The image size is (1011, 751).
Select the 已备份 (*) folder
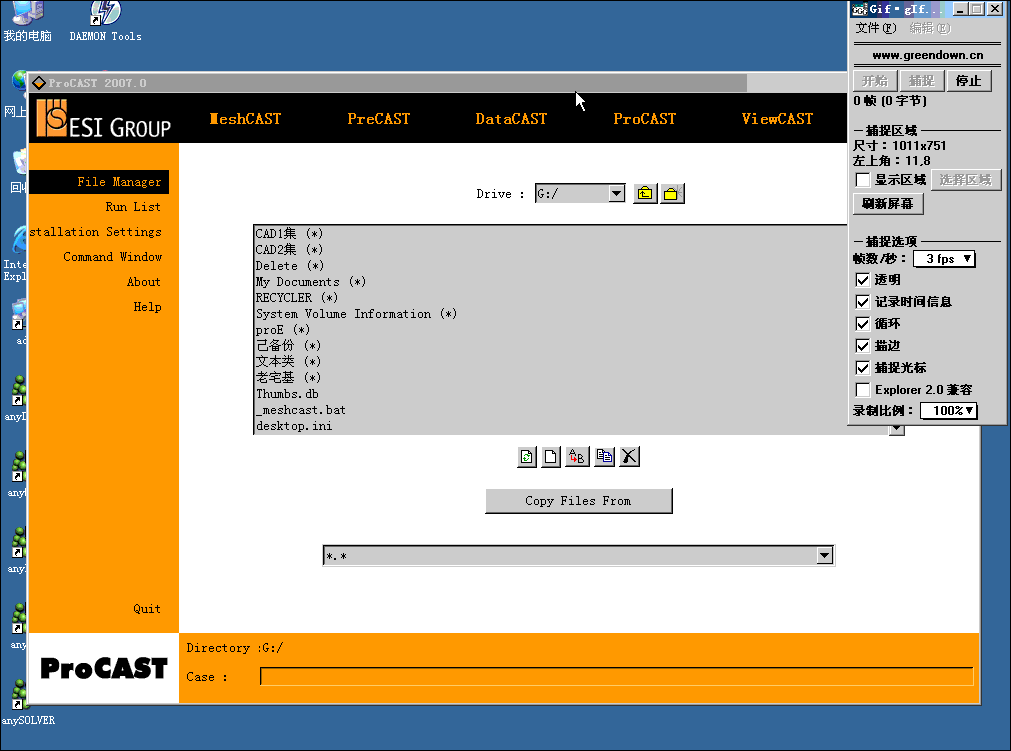288,346
